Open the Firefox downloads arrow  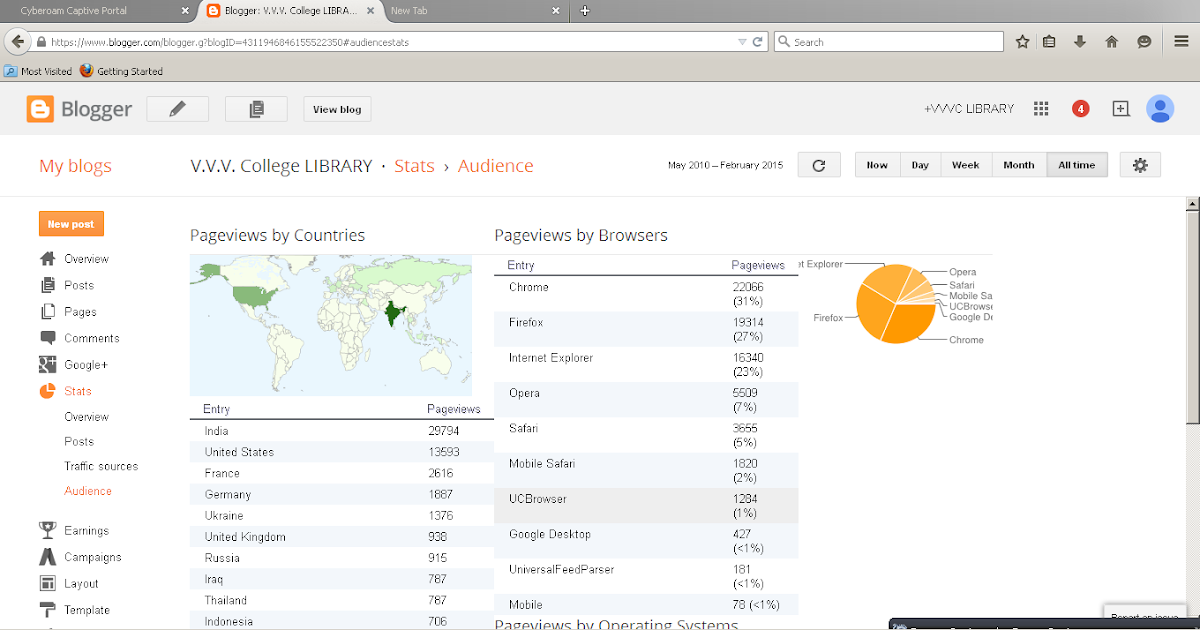coord(1080,42)
